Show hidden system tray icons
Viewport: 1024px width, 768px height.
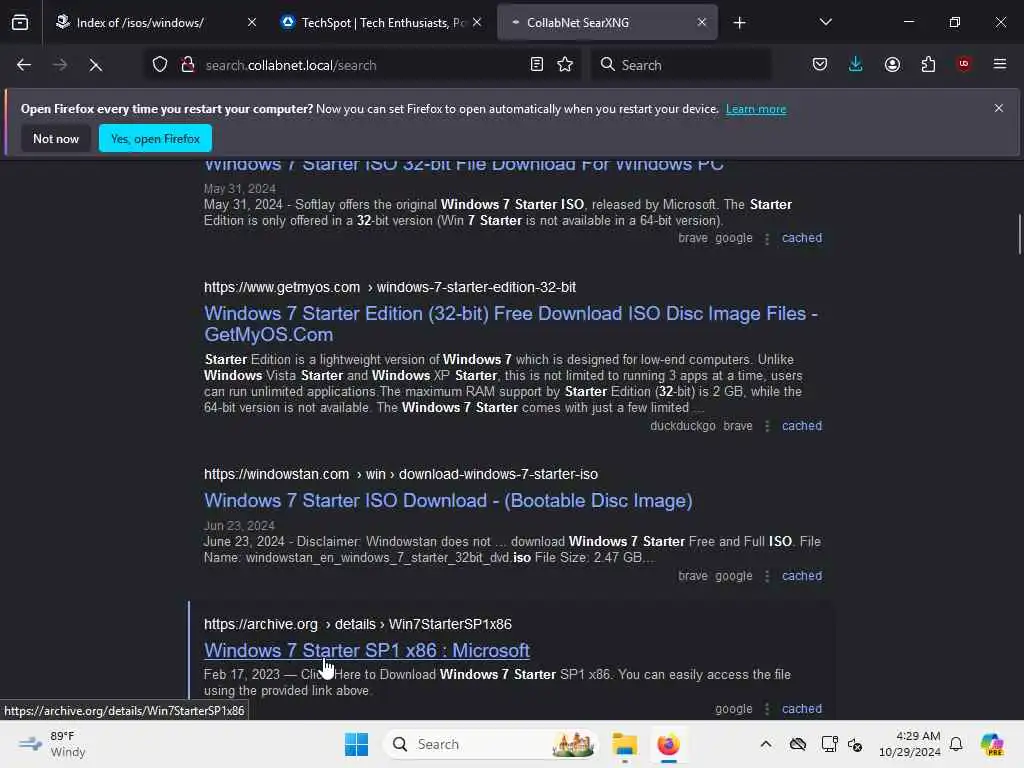pyautogui.click(x=766, y=744)
